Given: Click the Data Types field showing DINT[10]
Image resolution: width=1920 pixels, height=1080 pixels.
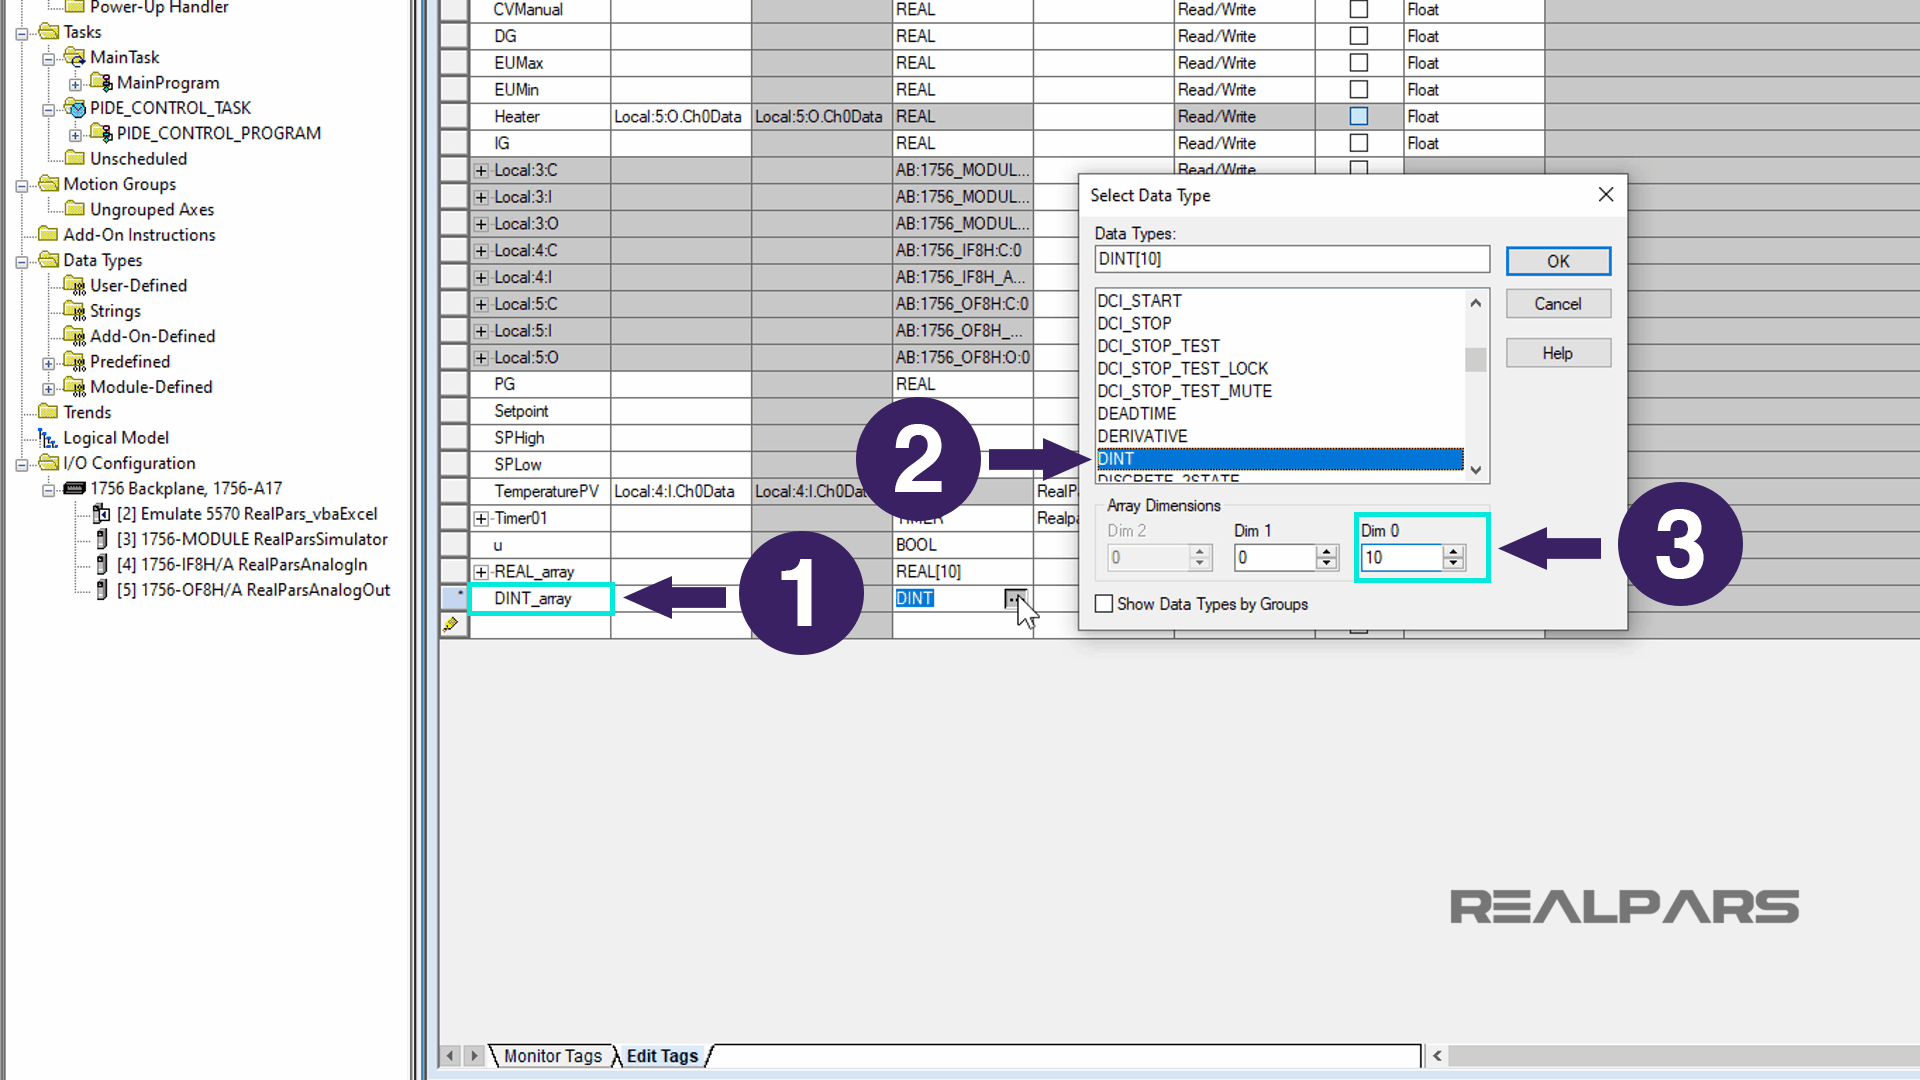Looking at the screenshot, I should click(1291, 259).
